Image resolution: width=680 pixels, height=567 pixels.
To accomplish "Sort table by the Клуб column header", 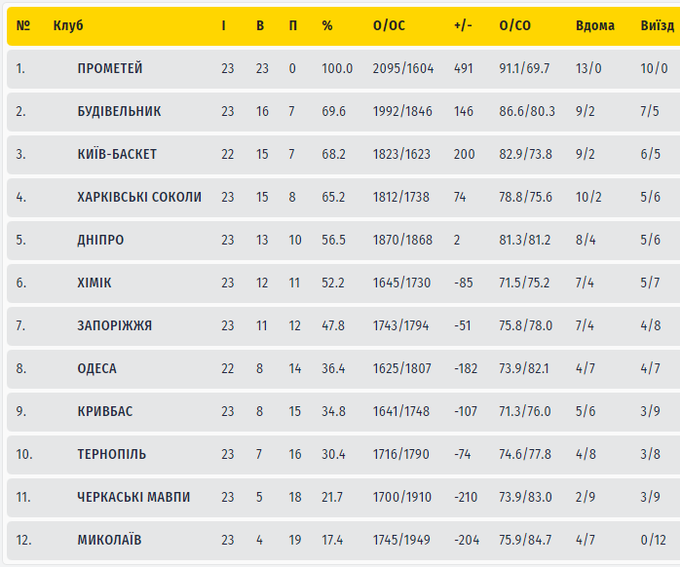I will [68, 25].
